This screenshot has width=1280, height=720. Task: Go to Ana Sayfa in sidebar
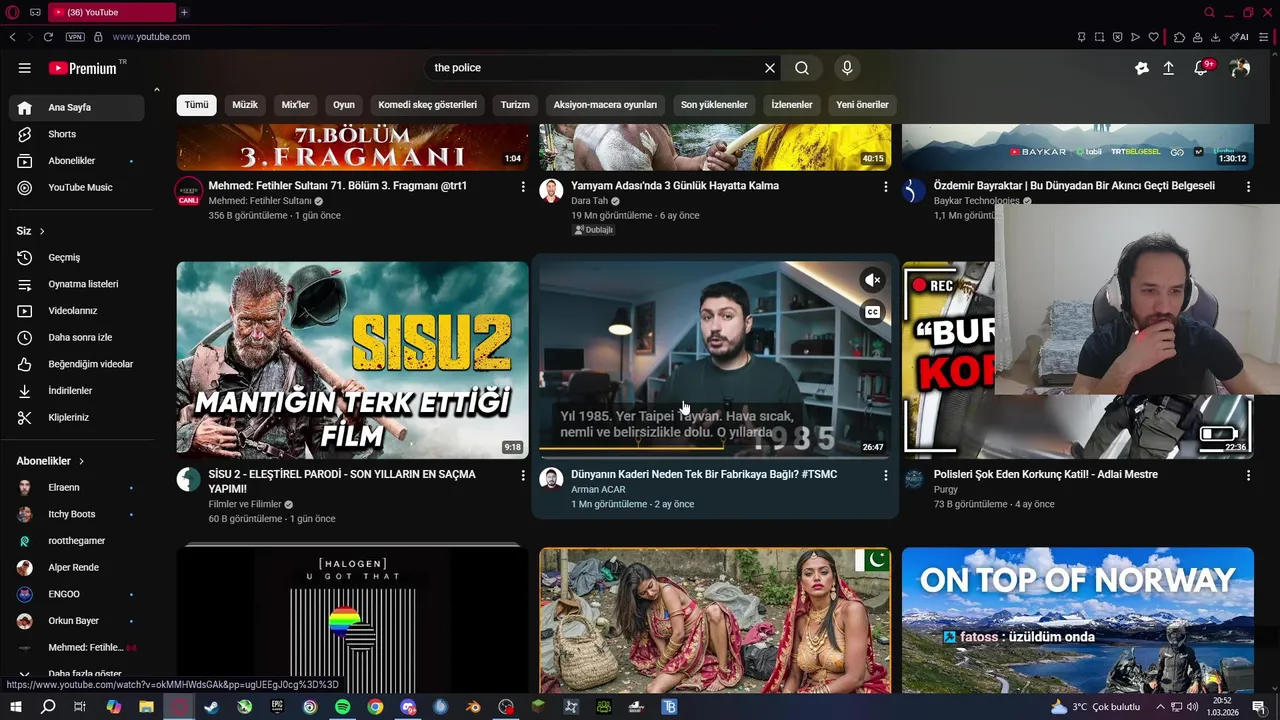(76, 107)
